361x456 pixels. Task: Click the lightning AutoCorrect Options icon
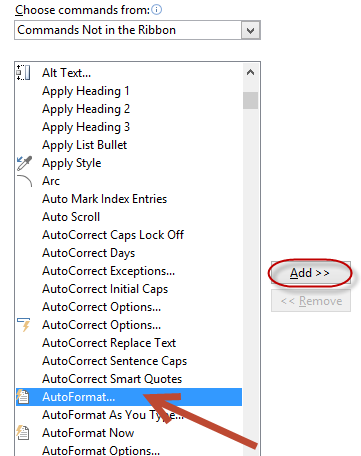pos(24,325)
